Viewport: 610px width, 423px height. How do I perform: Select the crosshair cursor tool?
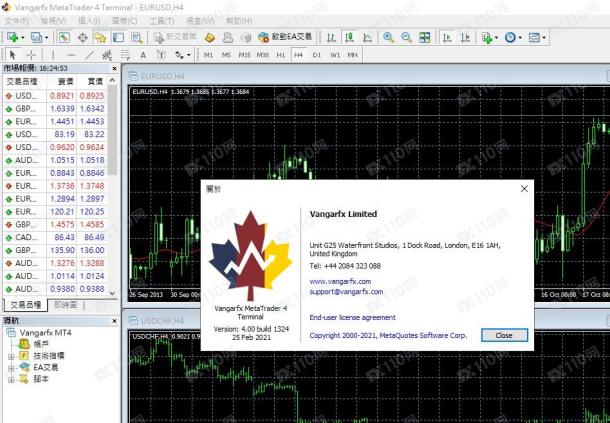point(31,55)
